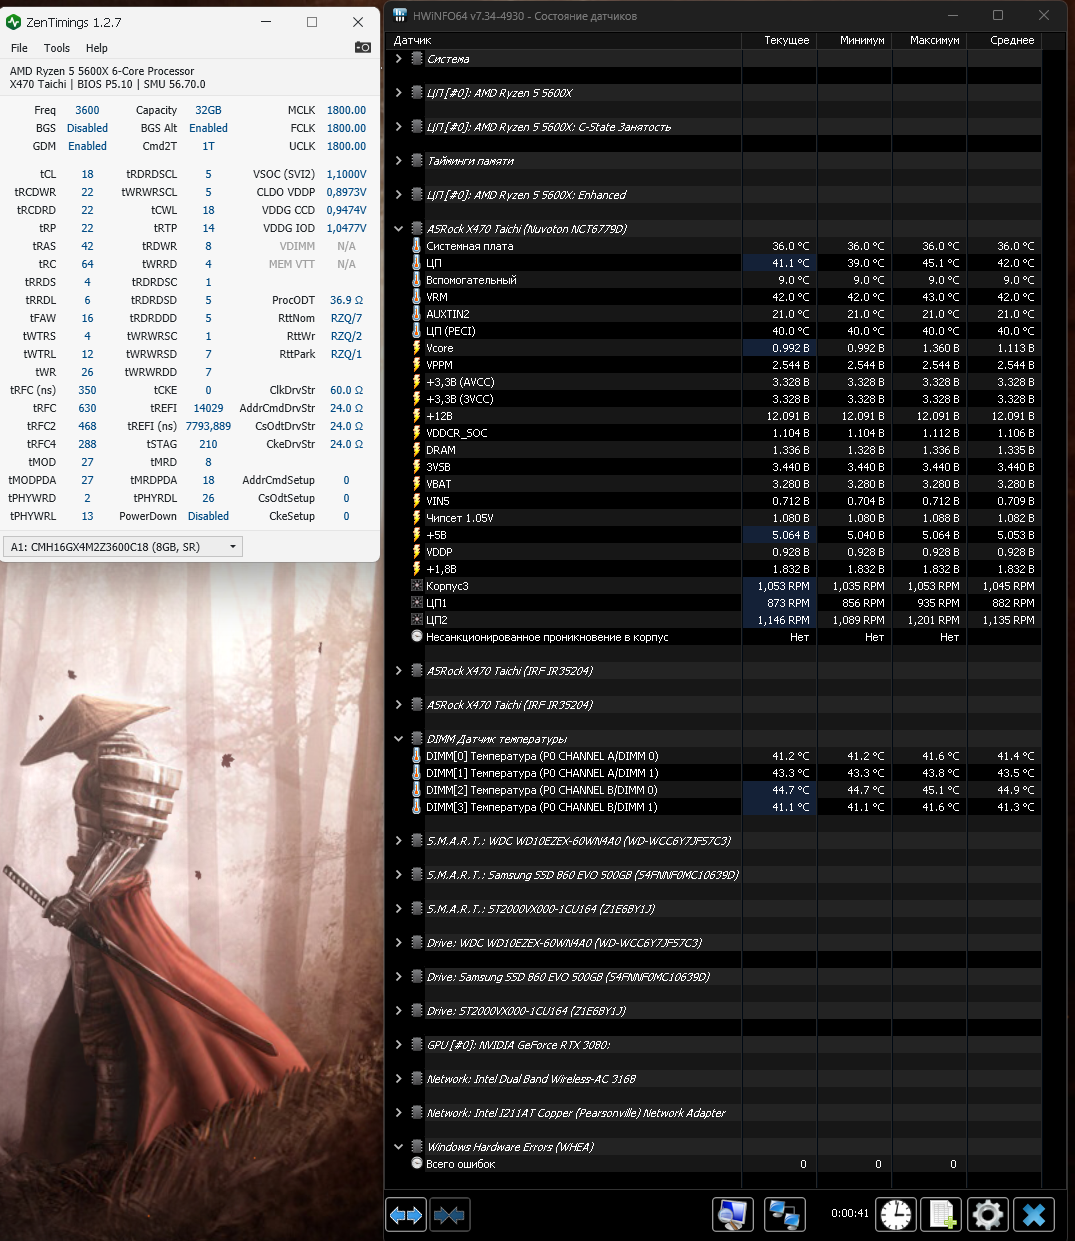This screenshot has width=1075, height=1241.
Task: Click the ZenTimings app icon in title bar
Action: tap(13, 21)
